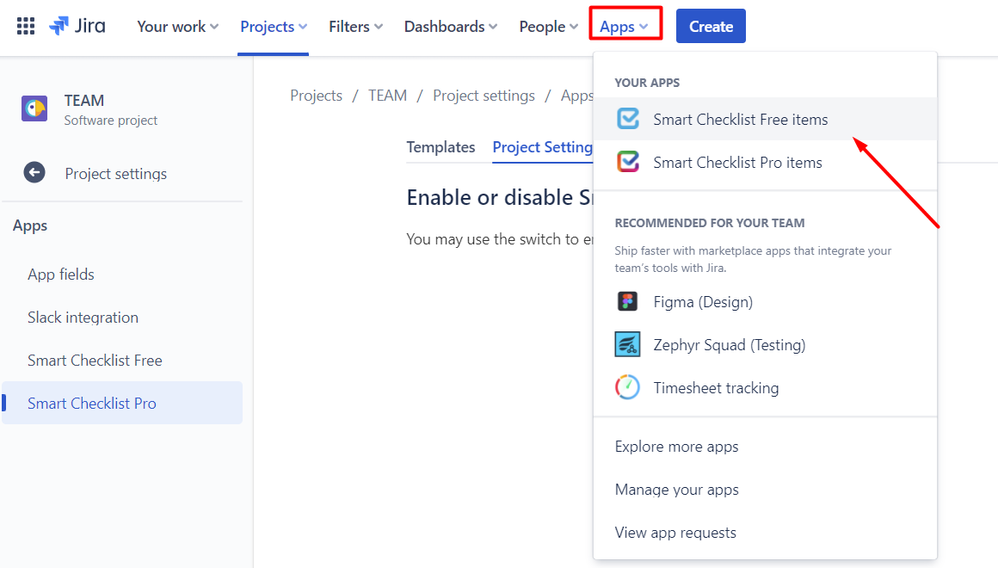Screen dimensions: 998x568
Task: Open Manage your apps
Action: (x=765, y=490)
